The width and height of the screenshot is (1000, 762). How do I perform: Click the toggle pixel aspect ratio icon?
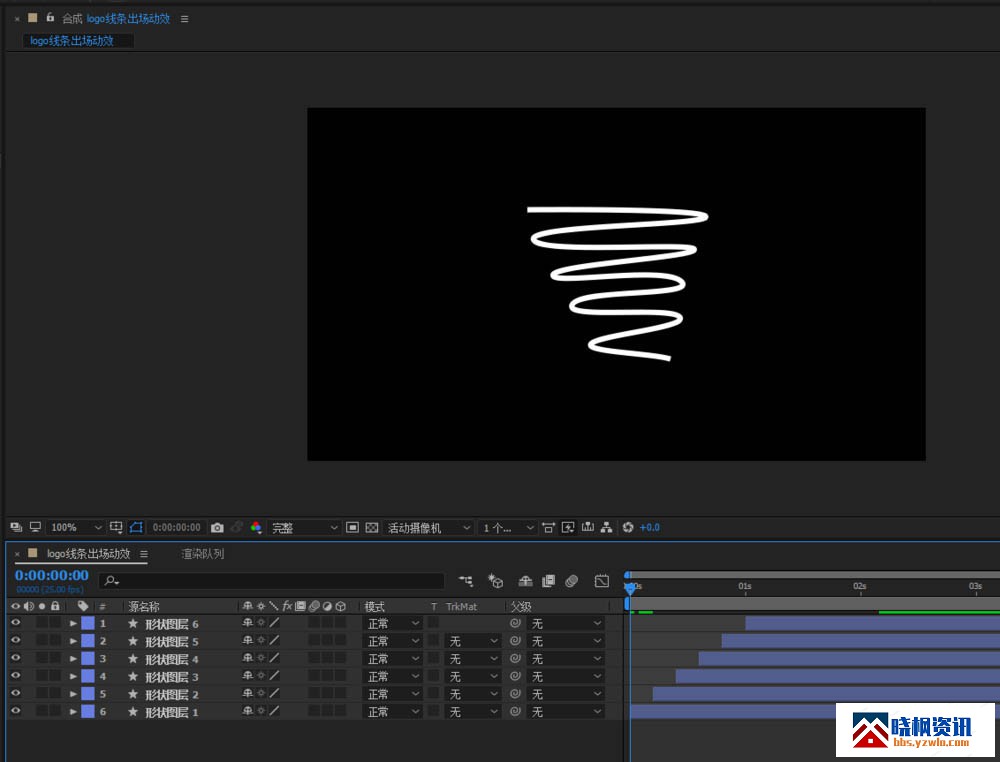point(548,527)
